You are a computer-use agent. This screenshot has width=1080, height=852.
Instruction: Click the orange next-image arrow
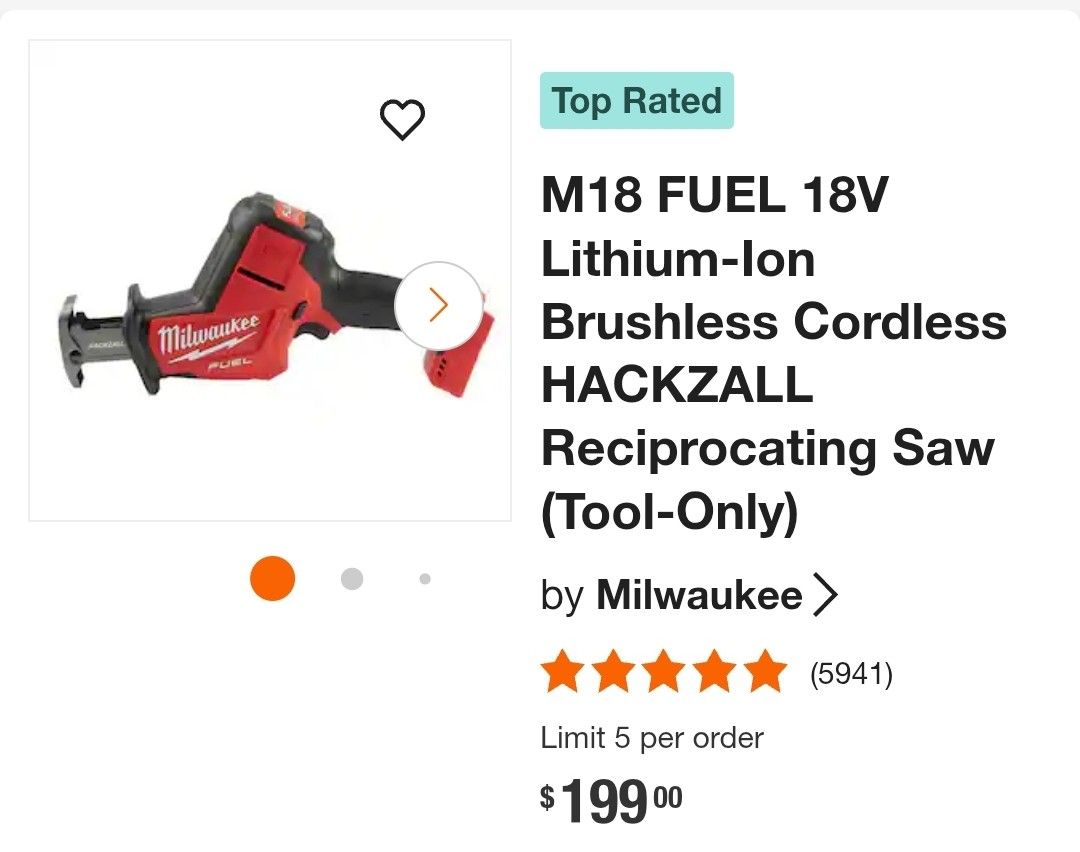click(438, 306)
